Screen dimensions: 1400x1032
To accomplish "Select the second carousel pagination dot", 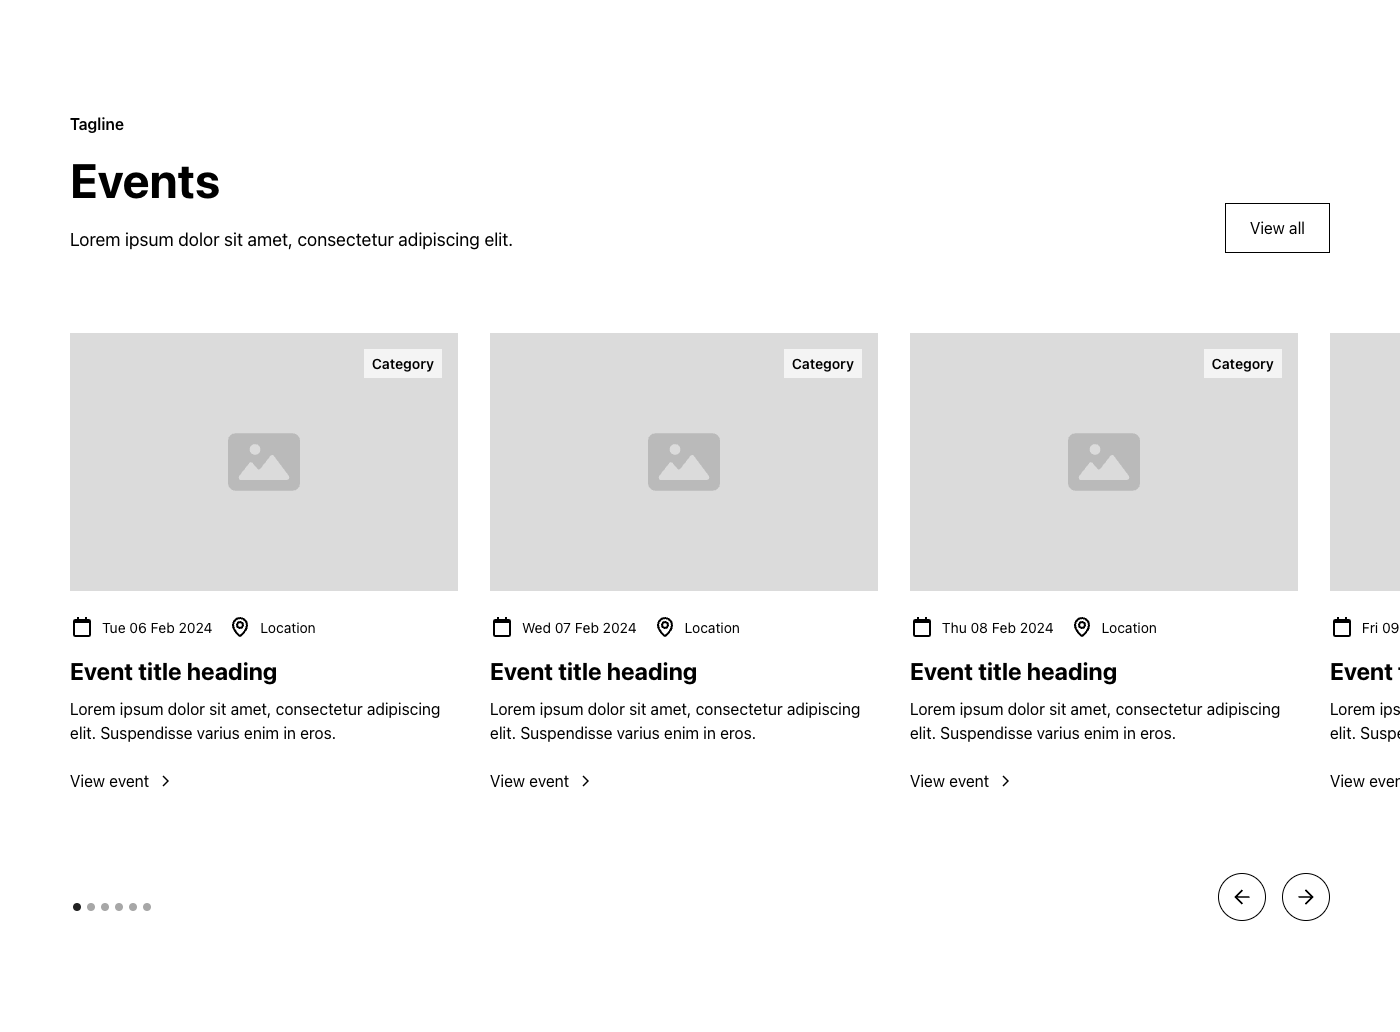I will click(91, 907).
